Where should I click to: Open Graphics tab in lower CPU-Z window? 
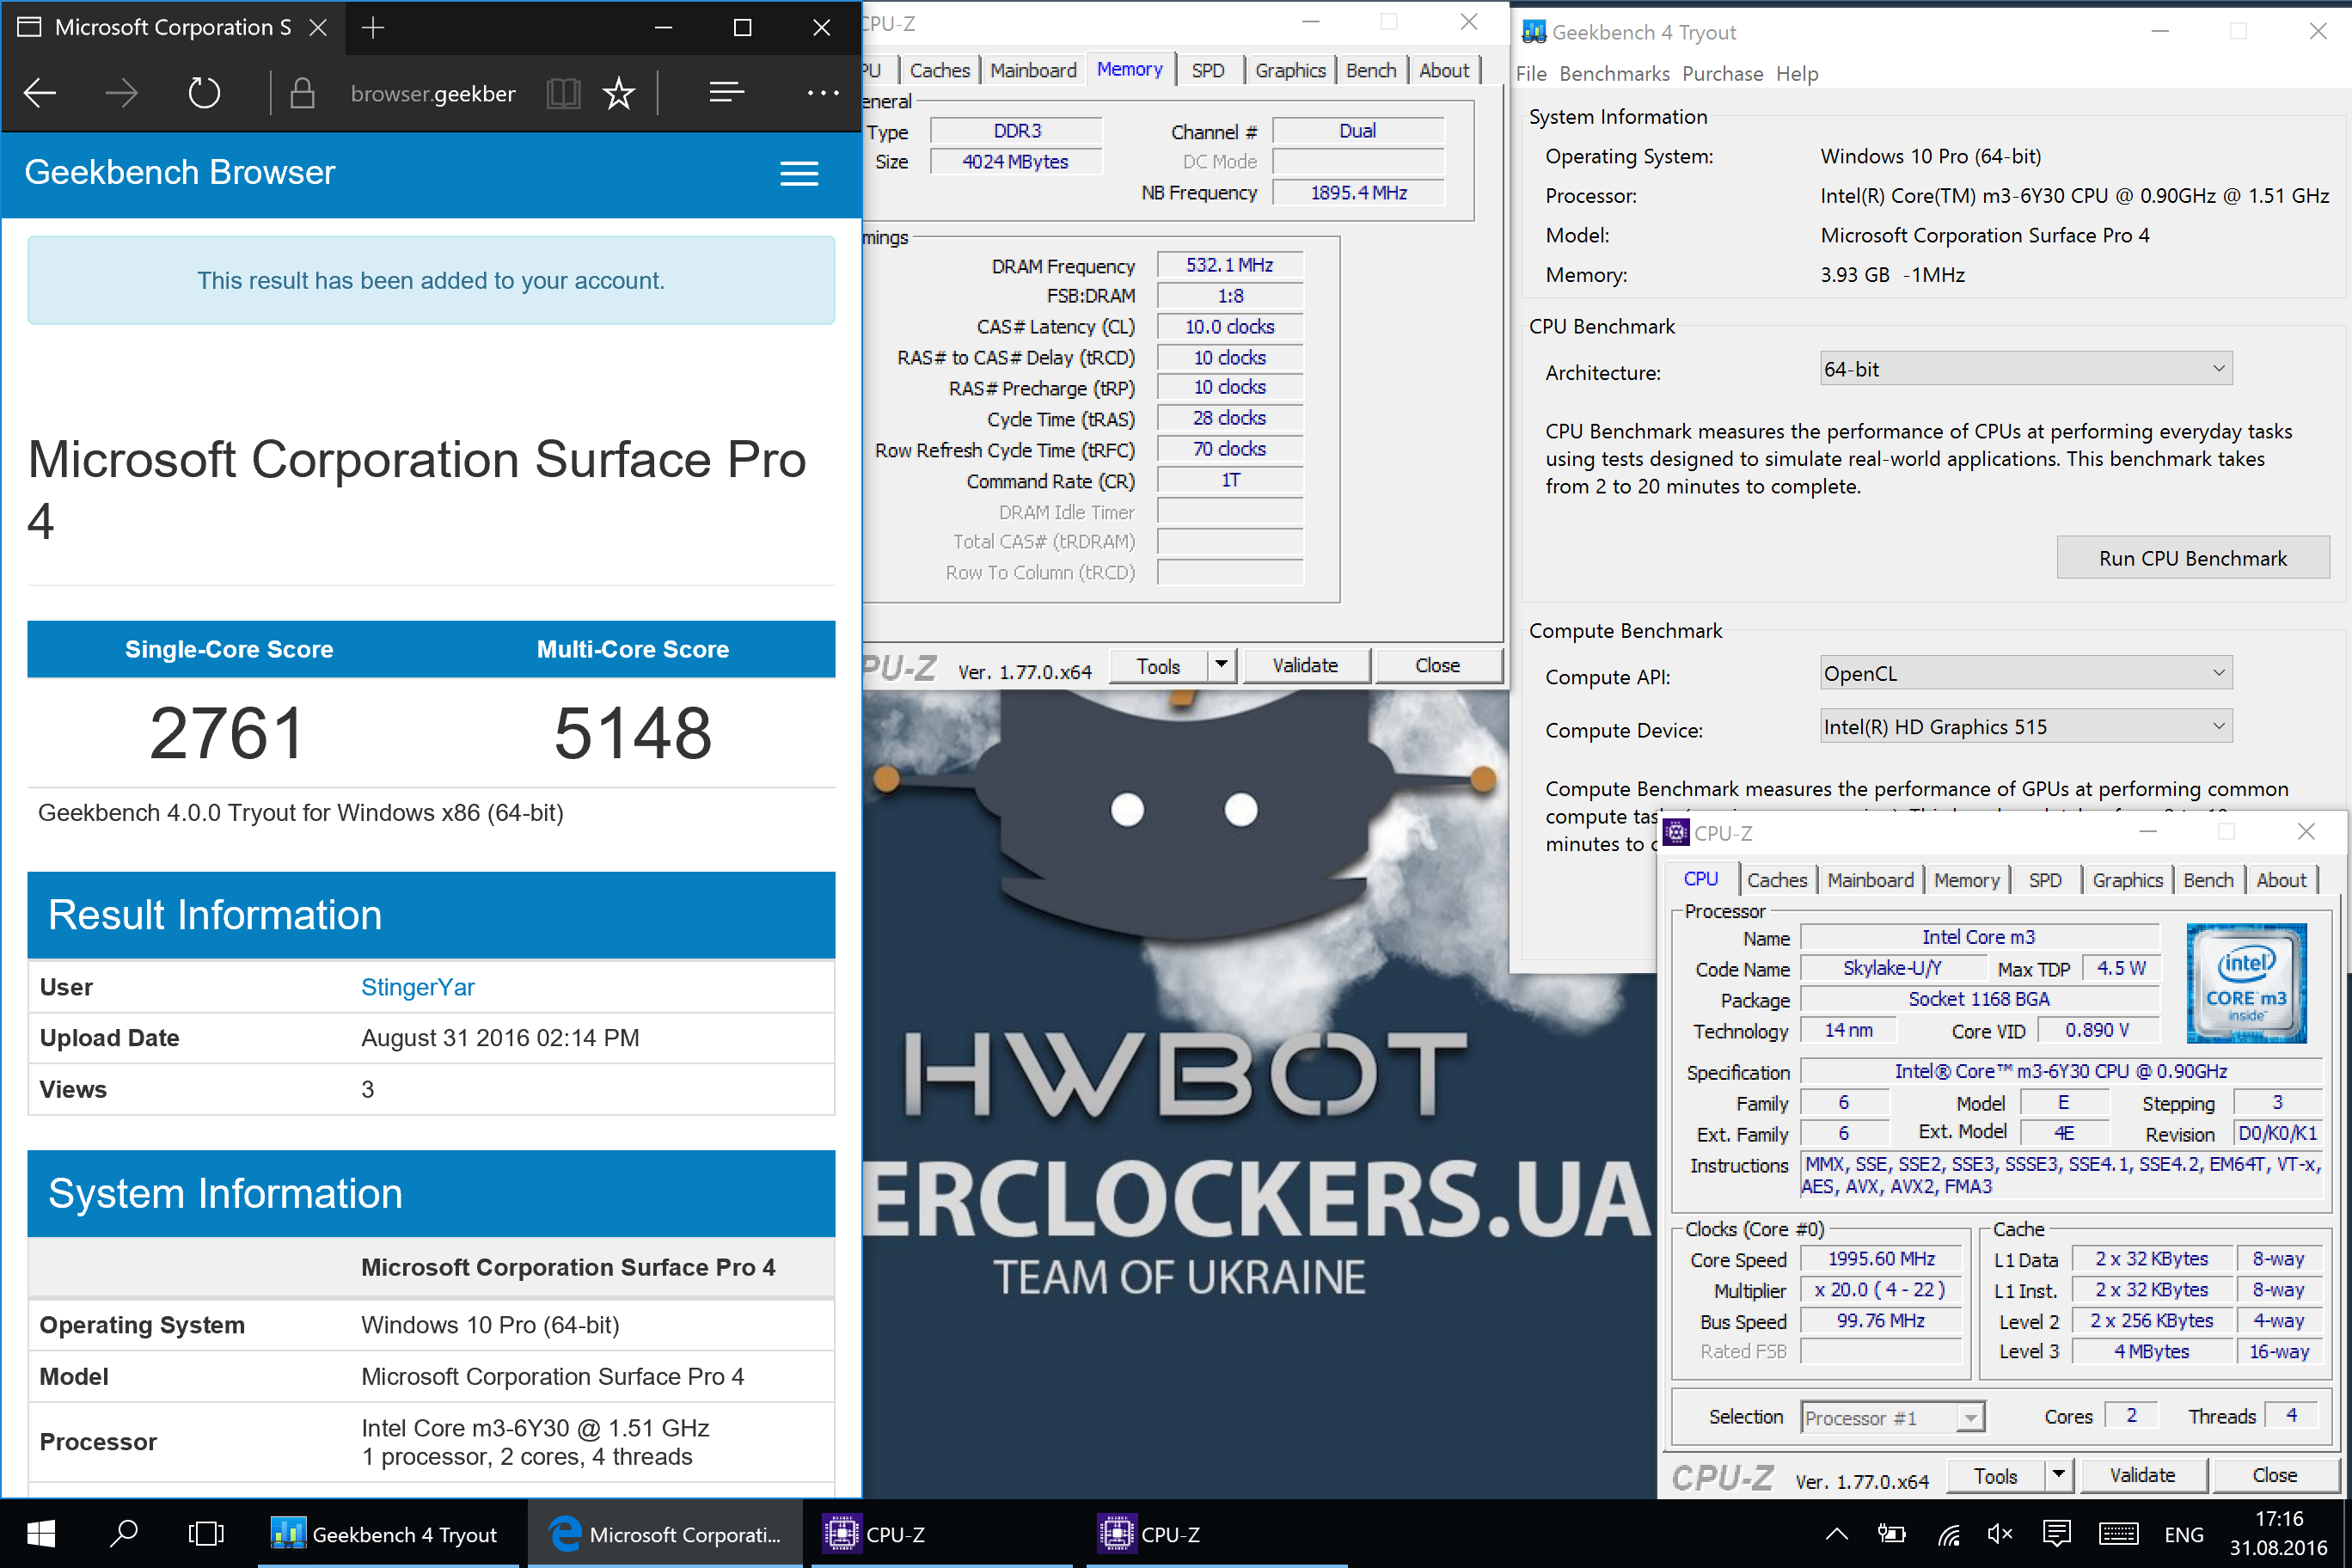point(2127,880)
